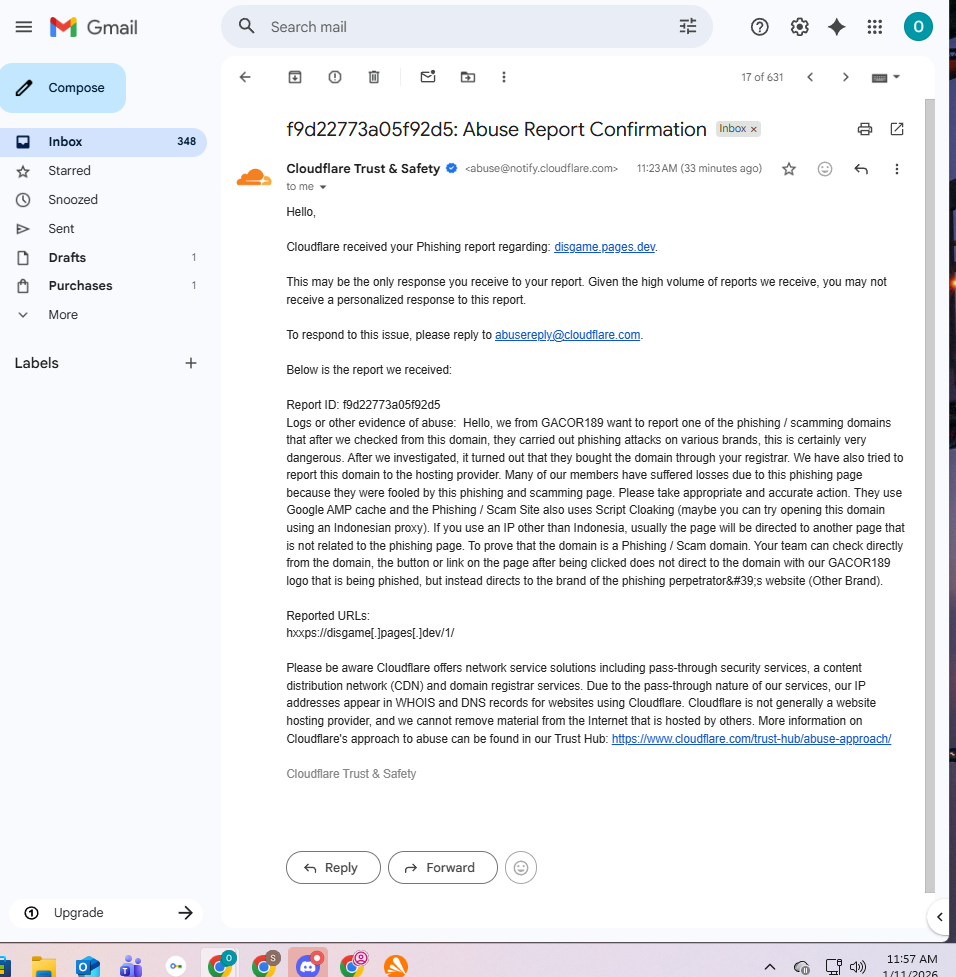This screenshot has height=977, width=956.
Task: Click the Reply button at bottom
Action: tap(333, 867)
